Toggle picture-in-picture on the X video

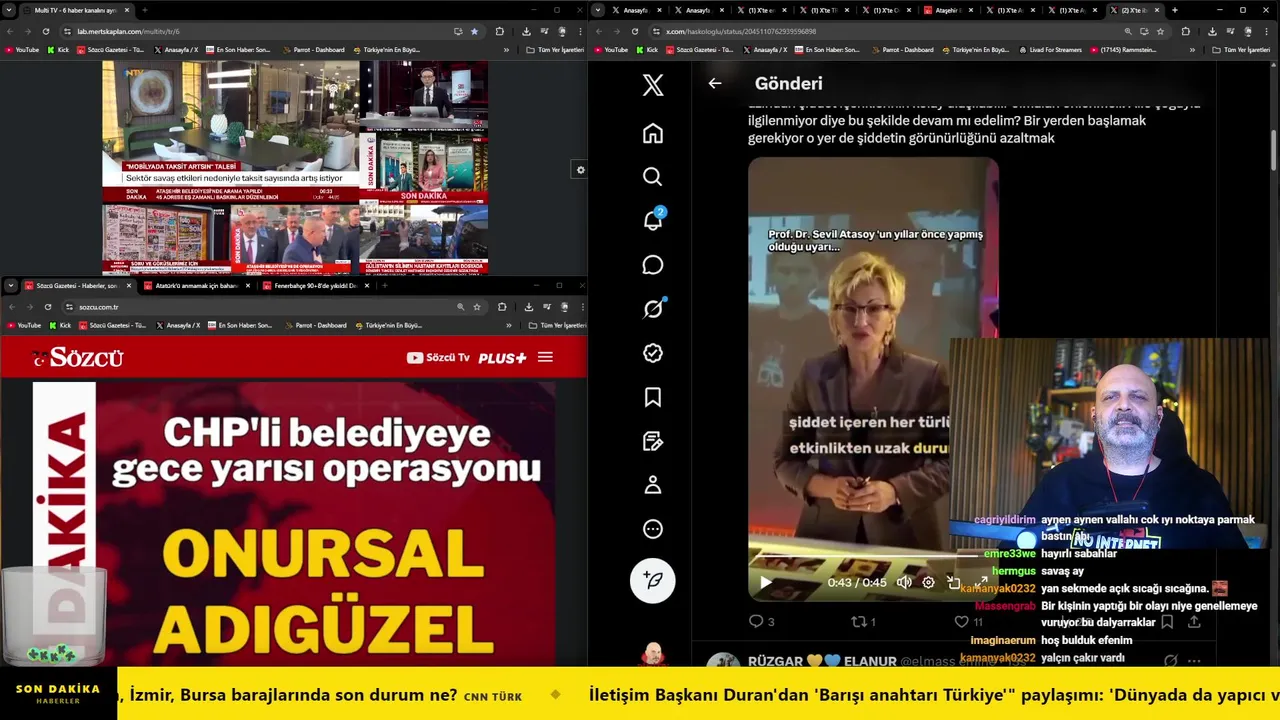coord(953,582)
